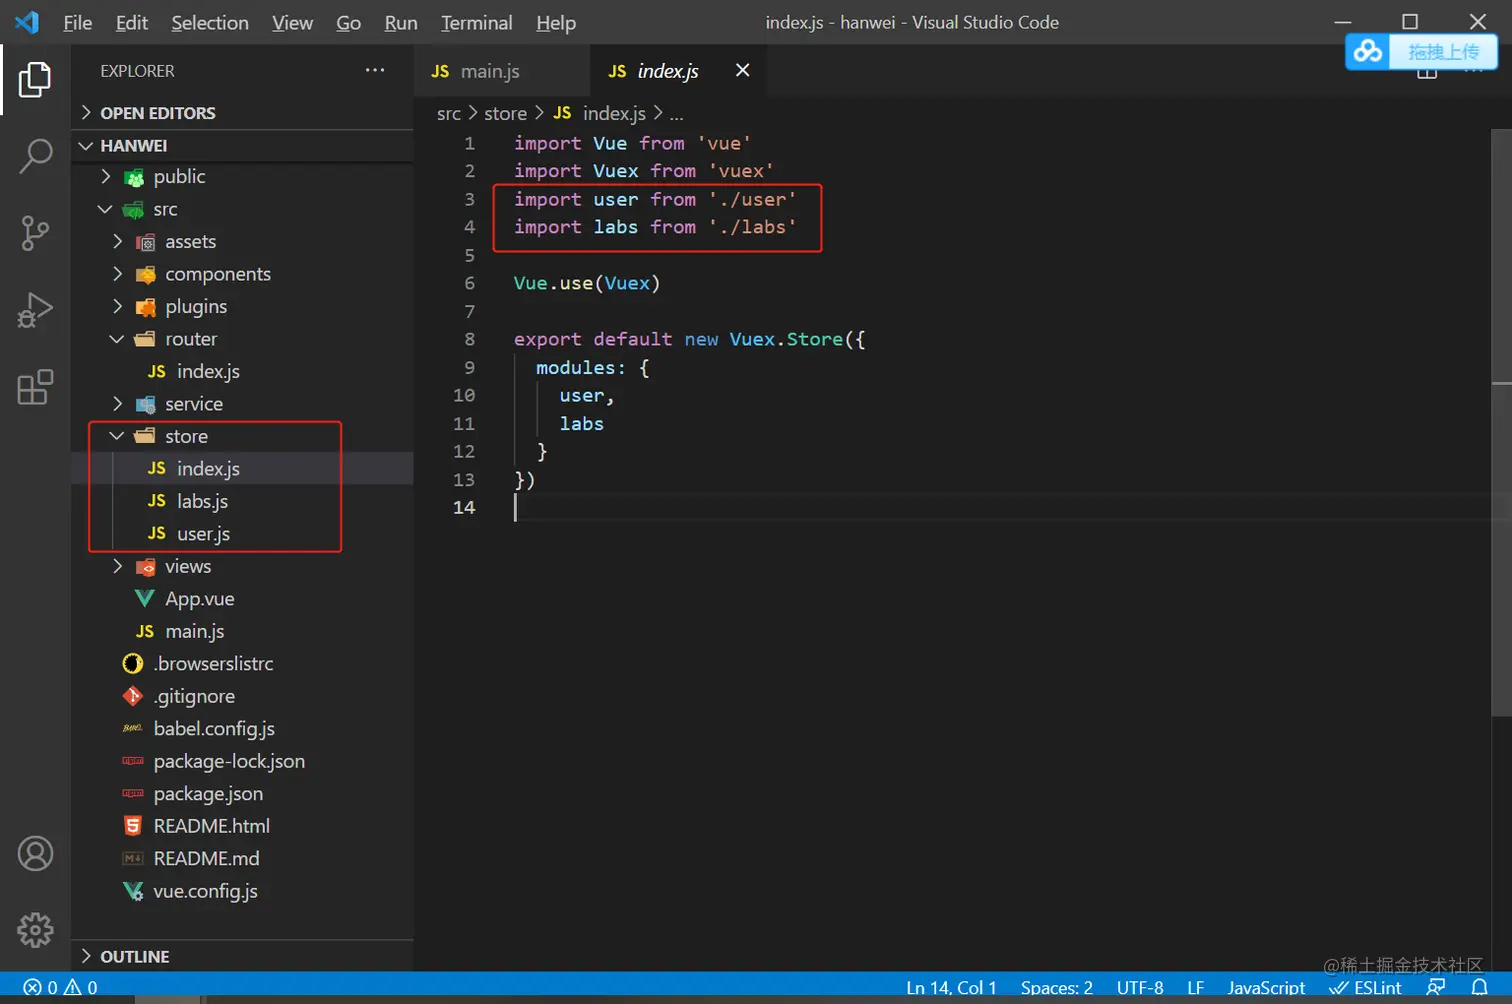Viewport: 1512px width, 1004px height.
Task: Open the View menu
Action: (x=292, y=22)
